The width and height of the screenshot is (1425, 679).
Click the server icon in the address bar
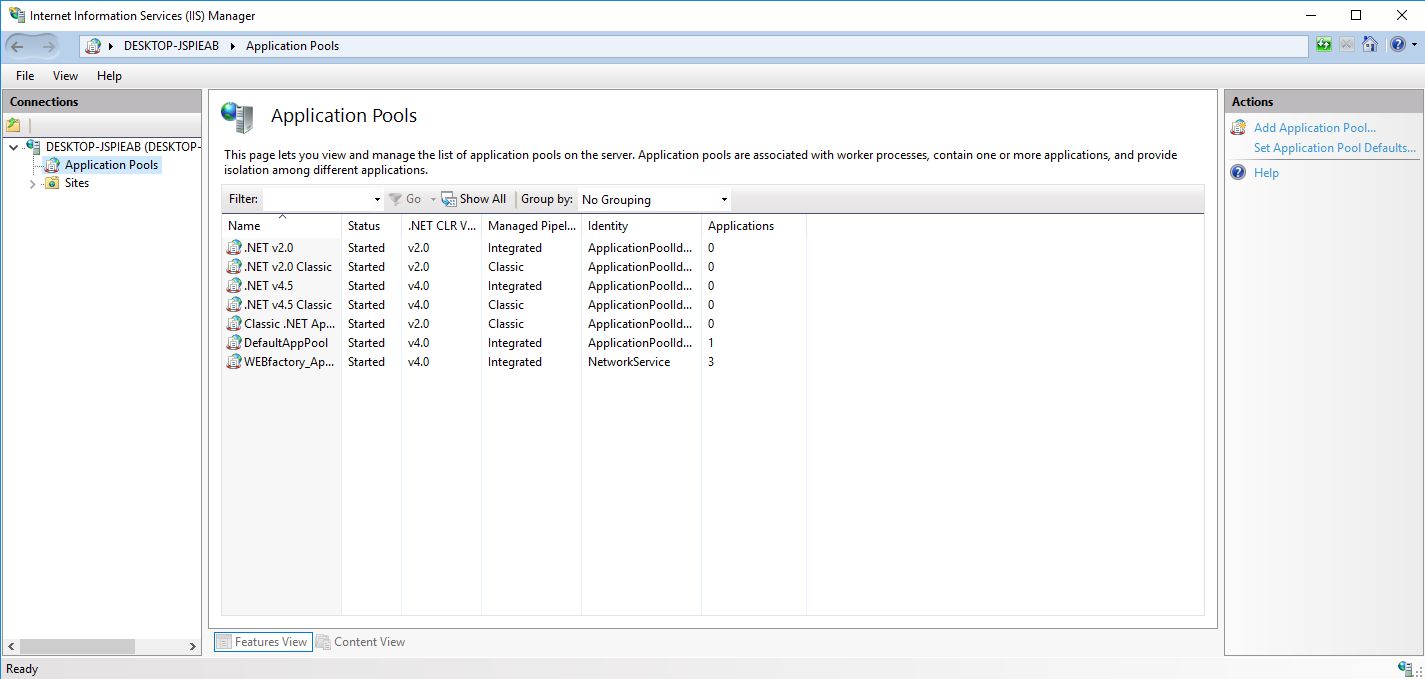94,45
